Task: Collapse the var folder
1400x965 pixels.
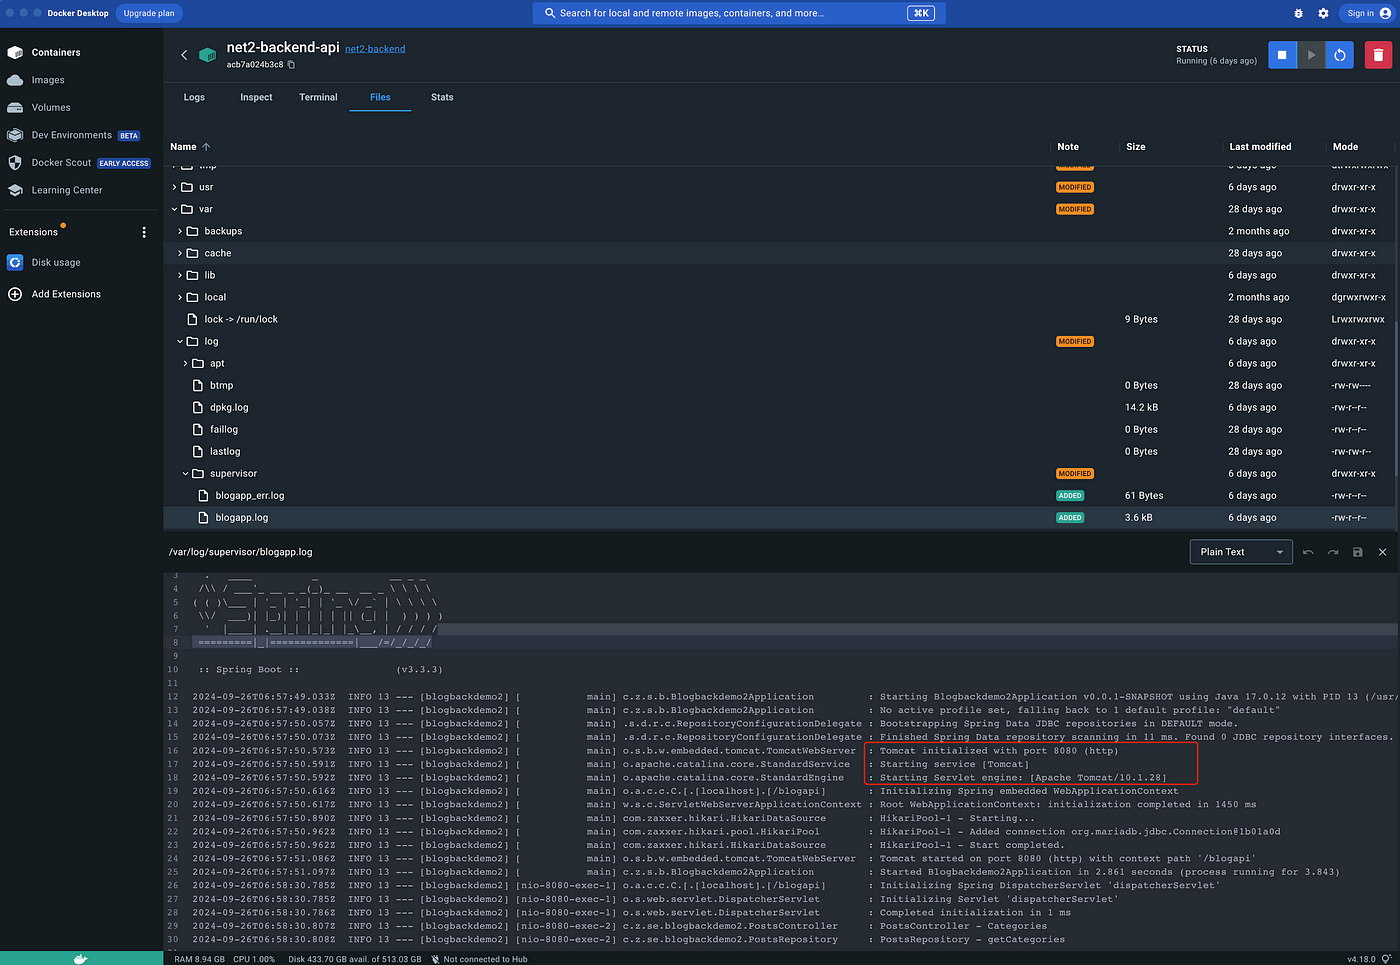Action: [174, 209]
